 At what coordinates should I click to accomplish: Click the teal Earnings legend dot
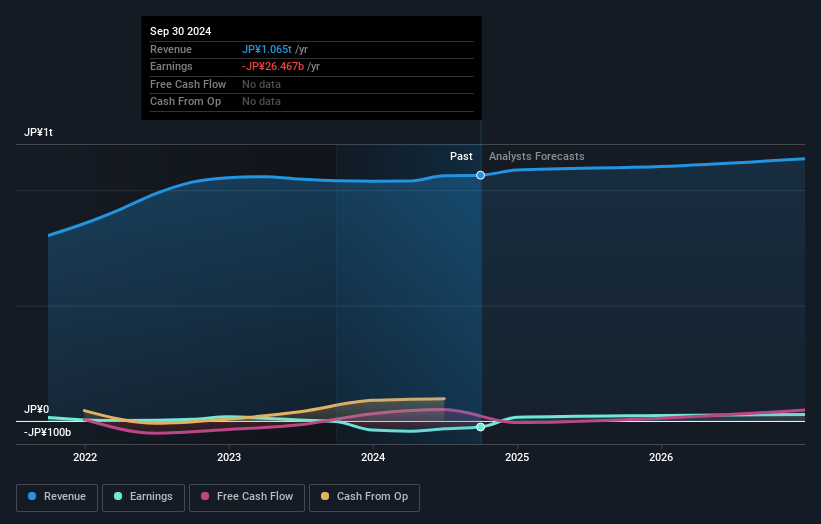(x=118, y=496)
